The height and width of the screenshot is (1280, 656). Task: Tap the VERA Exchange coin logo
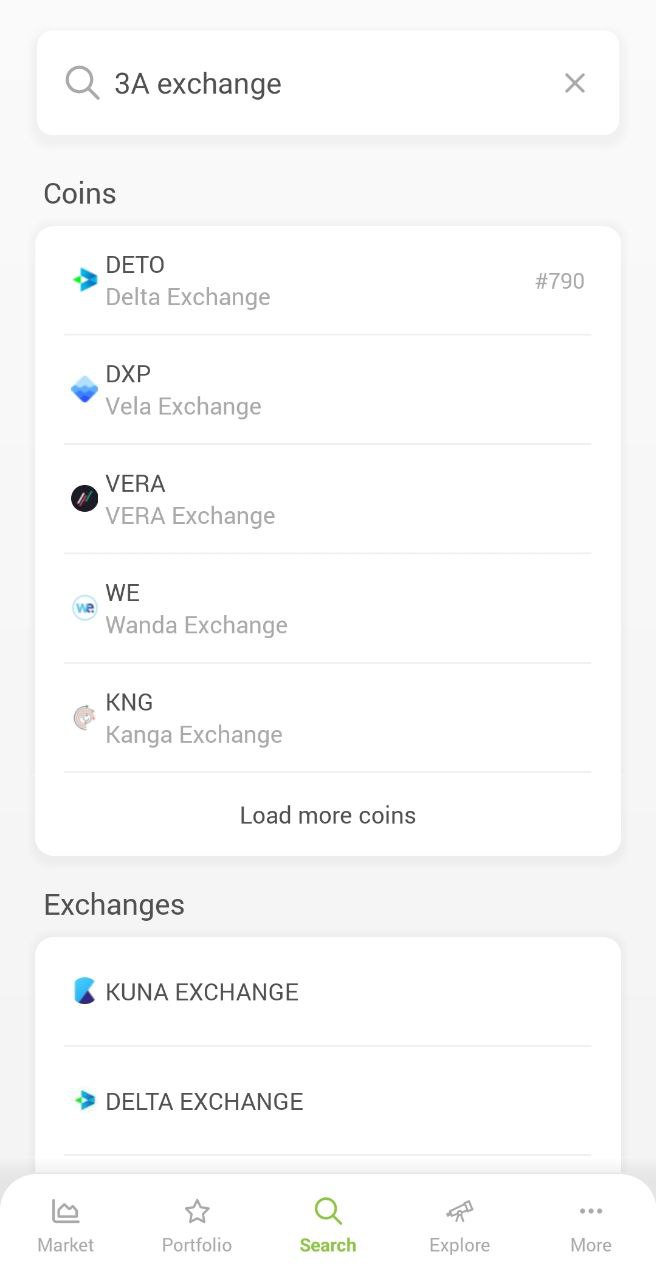(x=85, y=498)
